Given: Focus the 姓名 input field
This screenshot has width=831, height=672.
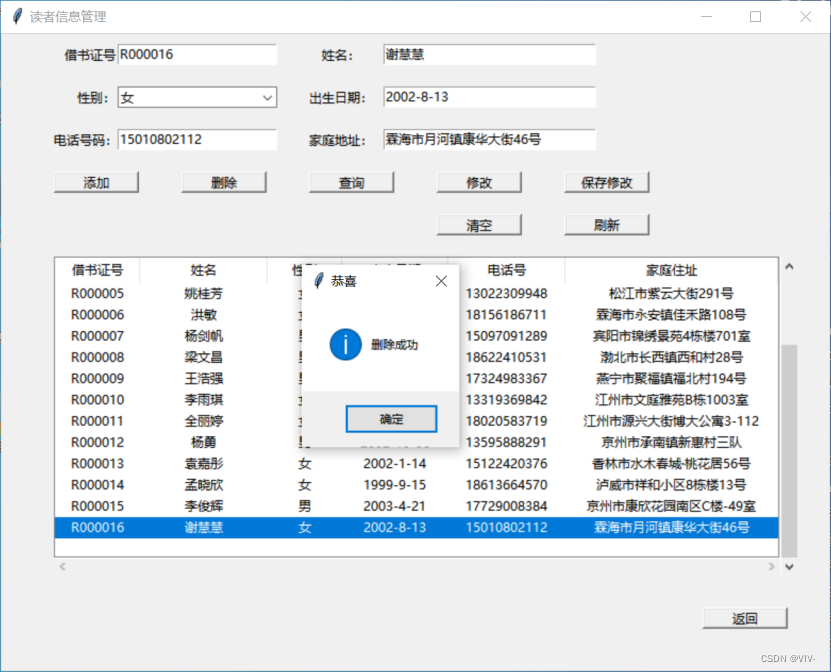Looking at the screenshot, I should pos(490,55).
